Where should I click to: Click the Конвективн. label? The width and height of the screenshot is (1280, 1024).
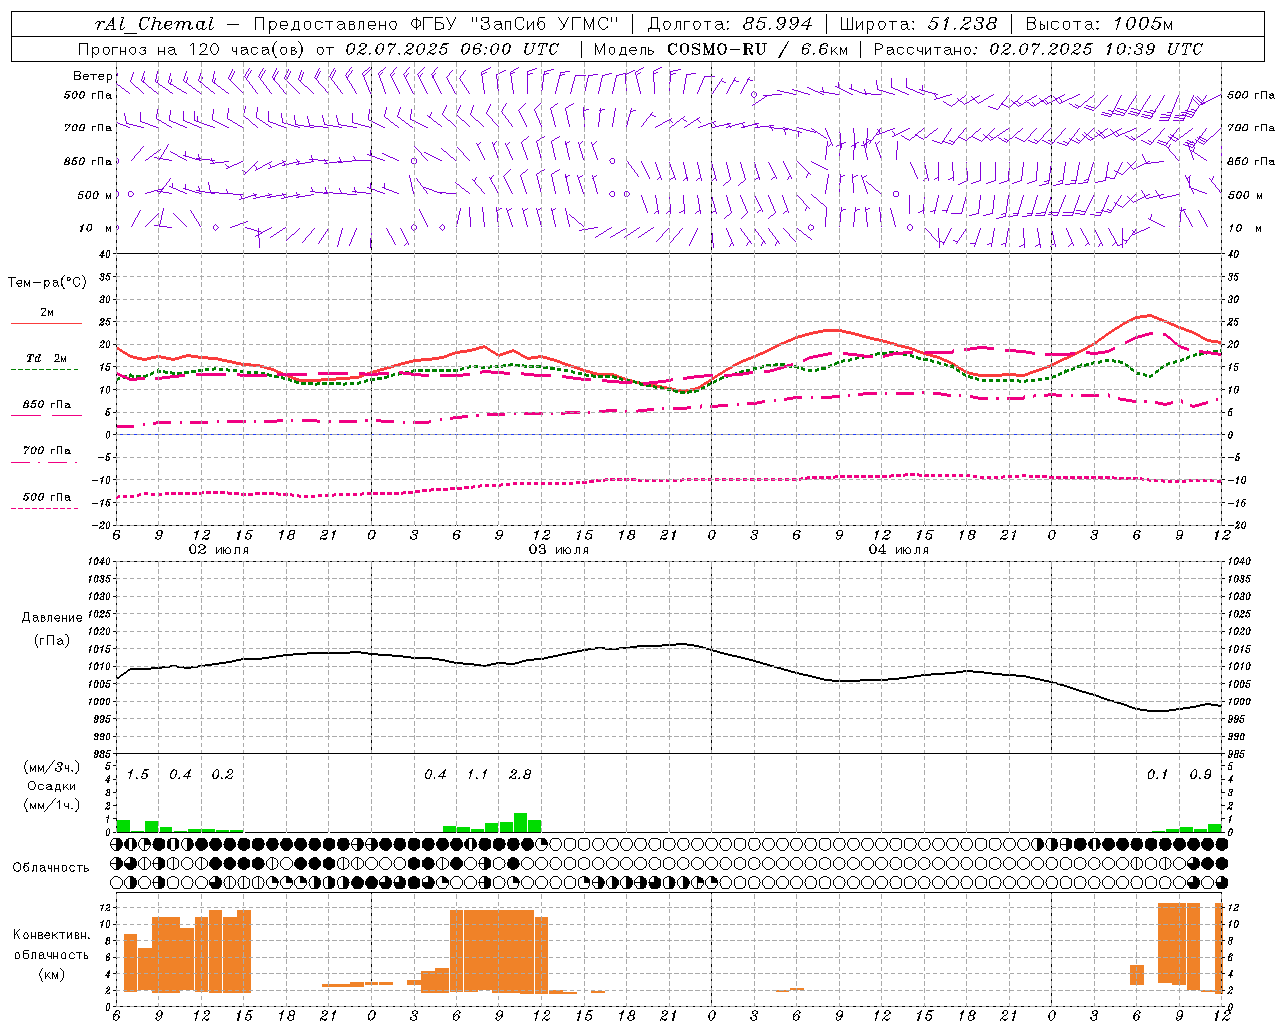(x=51, y=935)
